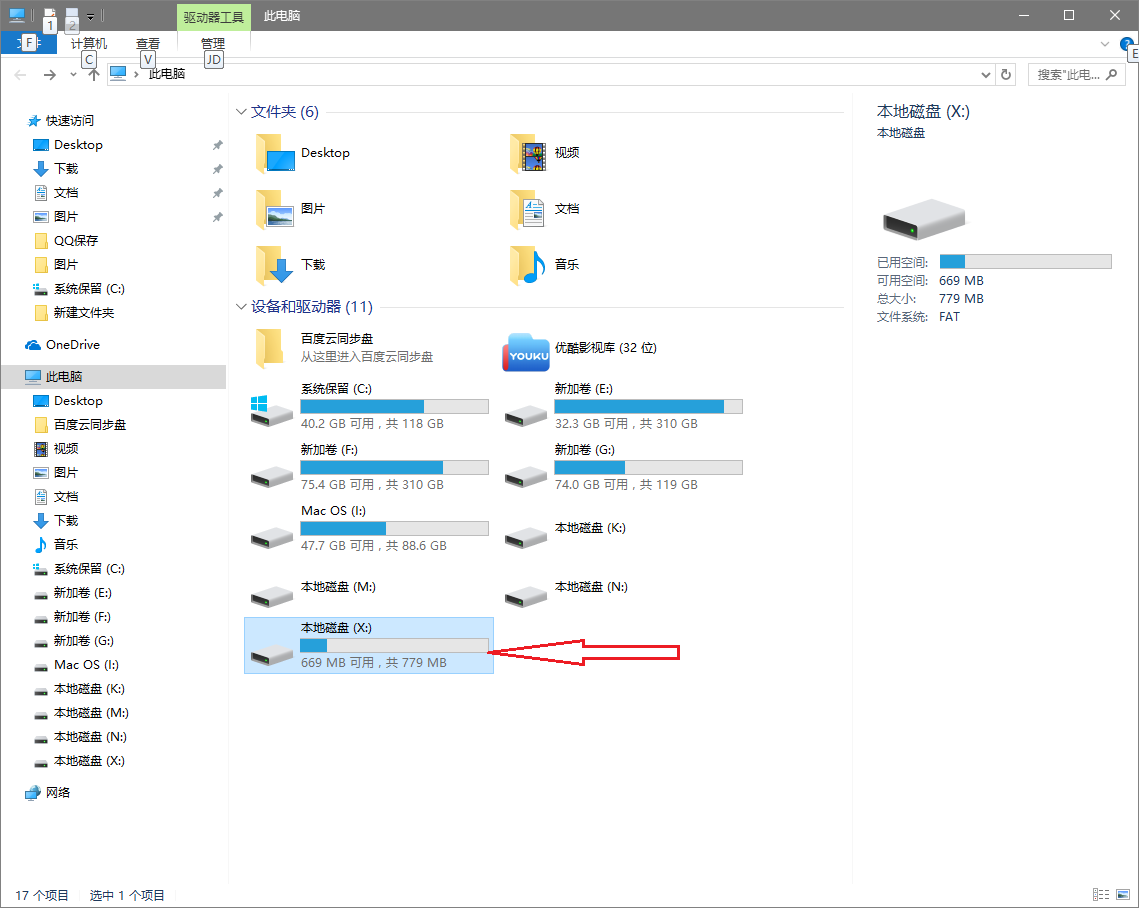Select drive Mac OS (I:) in the main pane
The width and height of the screenshot is (1139, 908).
pyautogui.click(x=369, y=528)
